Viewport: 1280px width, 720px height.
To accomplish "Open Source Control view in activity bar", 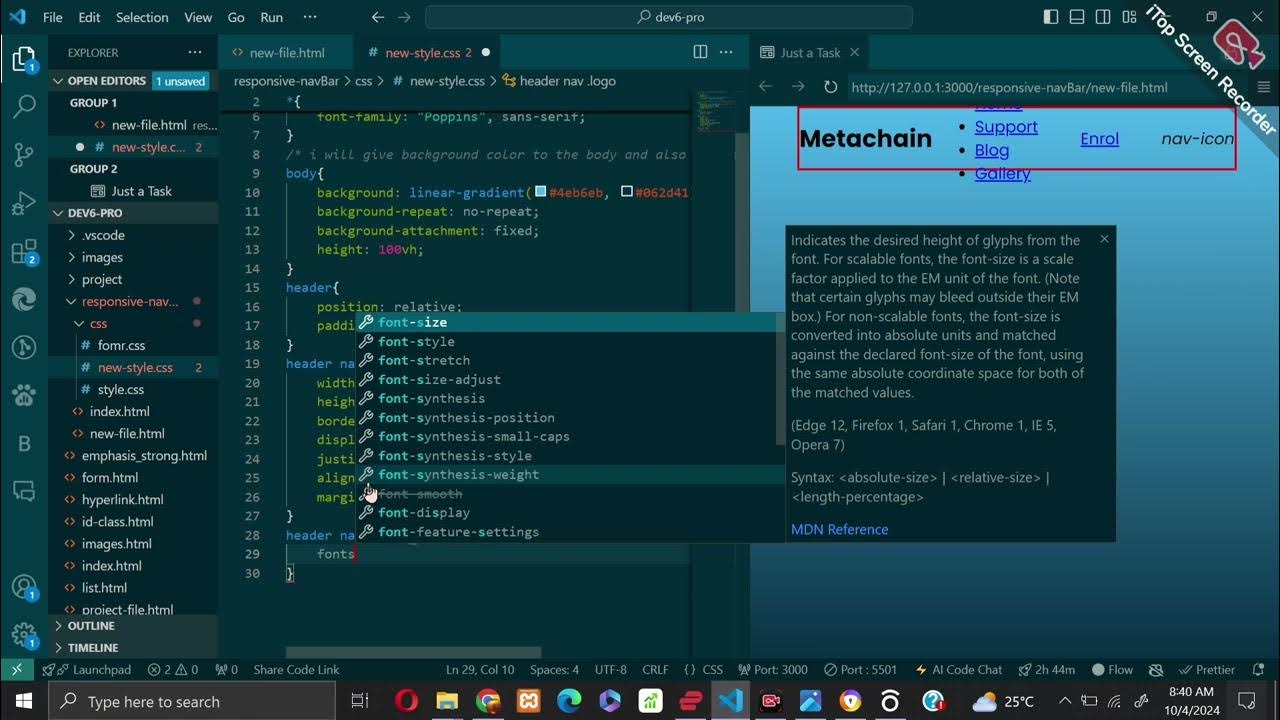I will tap(23, 154).
